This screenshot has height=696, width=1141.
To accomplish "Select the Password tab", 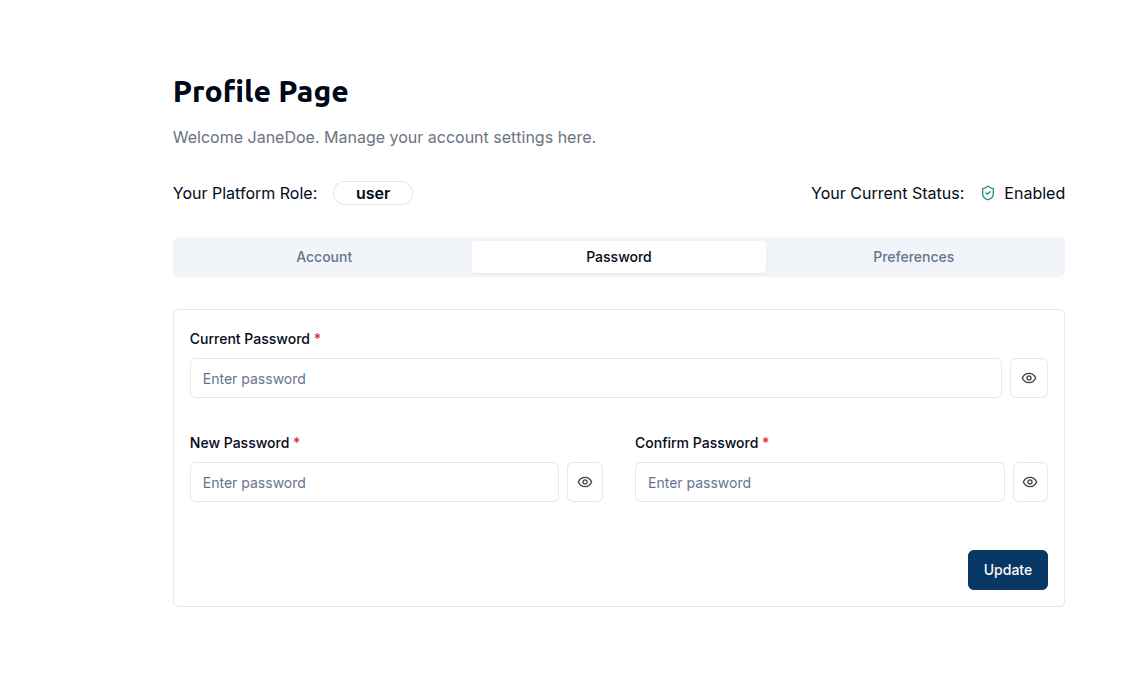I will (x=619, y=257).
